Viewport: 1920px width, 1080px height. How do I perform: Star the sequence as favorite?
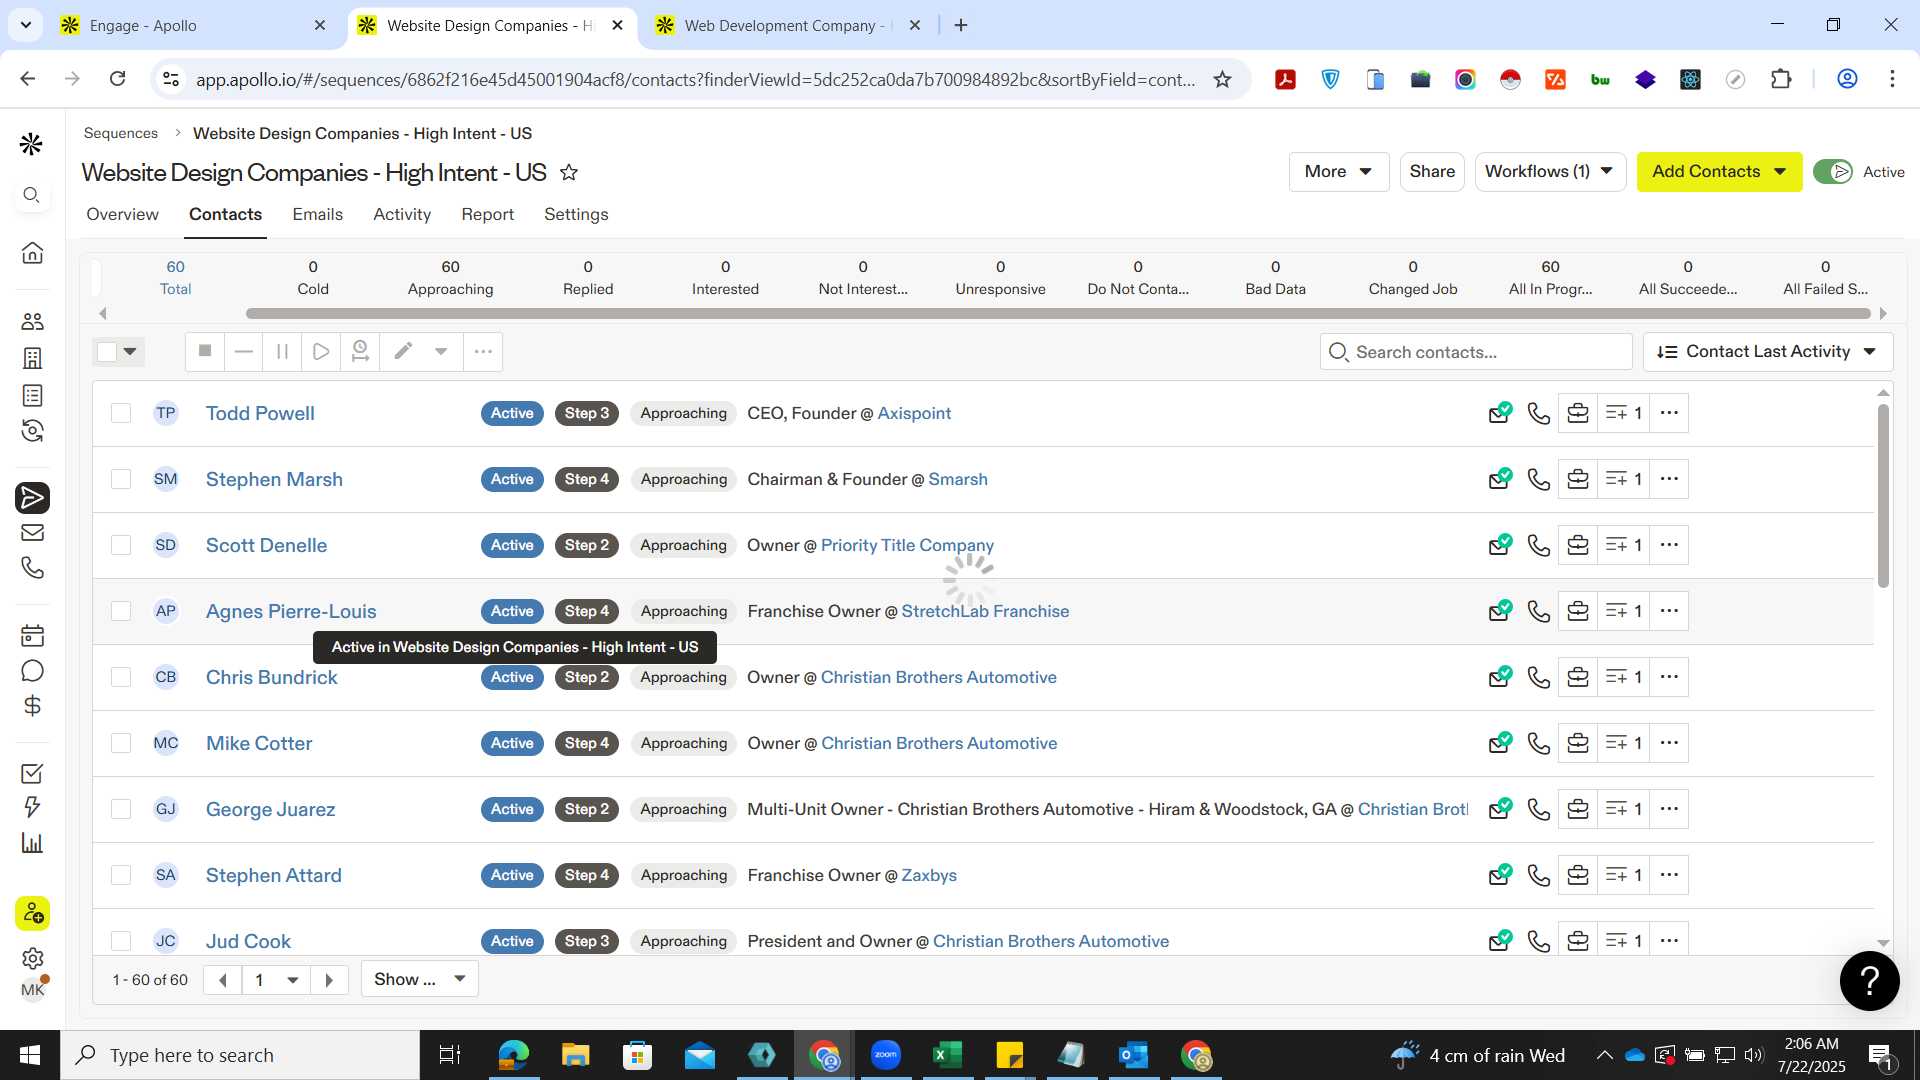click(569, 172)
